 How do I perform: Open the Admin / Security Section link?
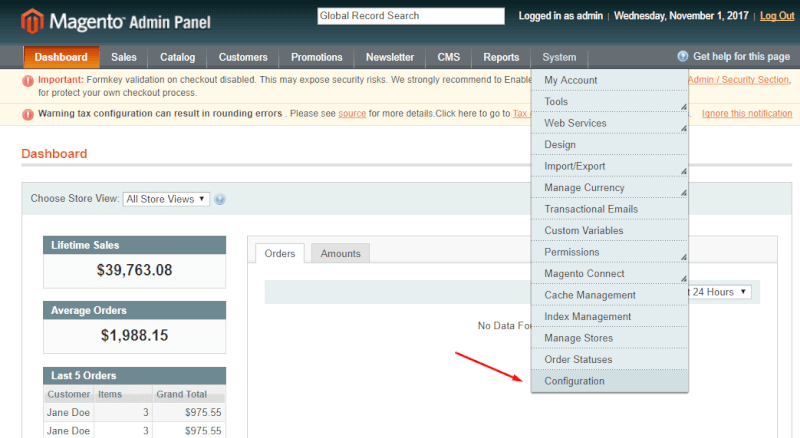pyautogui.click(x=739, y=80)
